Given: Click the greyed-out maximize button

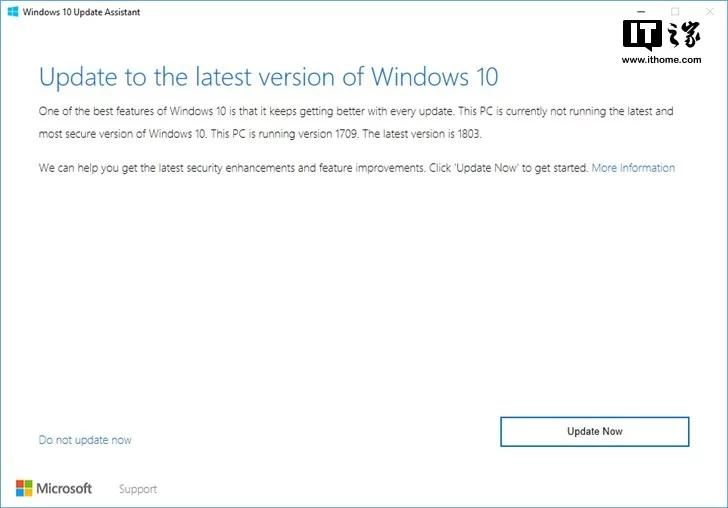Looking at the screenshot, I should (x=675, y=12).
